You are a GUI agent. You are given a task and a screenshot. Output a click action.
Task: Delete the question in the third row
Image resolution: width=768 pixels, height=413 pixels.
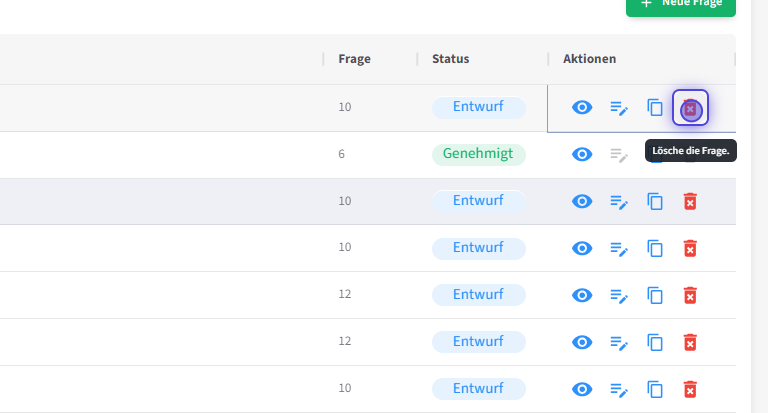[690, 201]
